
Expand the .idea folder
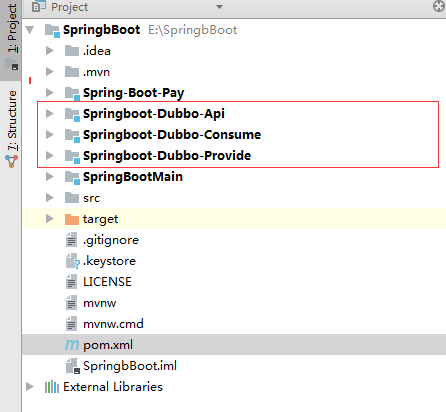[x=50, y=51]
